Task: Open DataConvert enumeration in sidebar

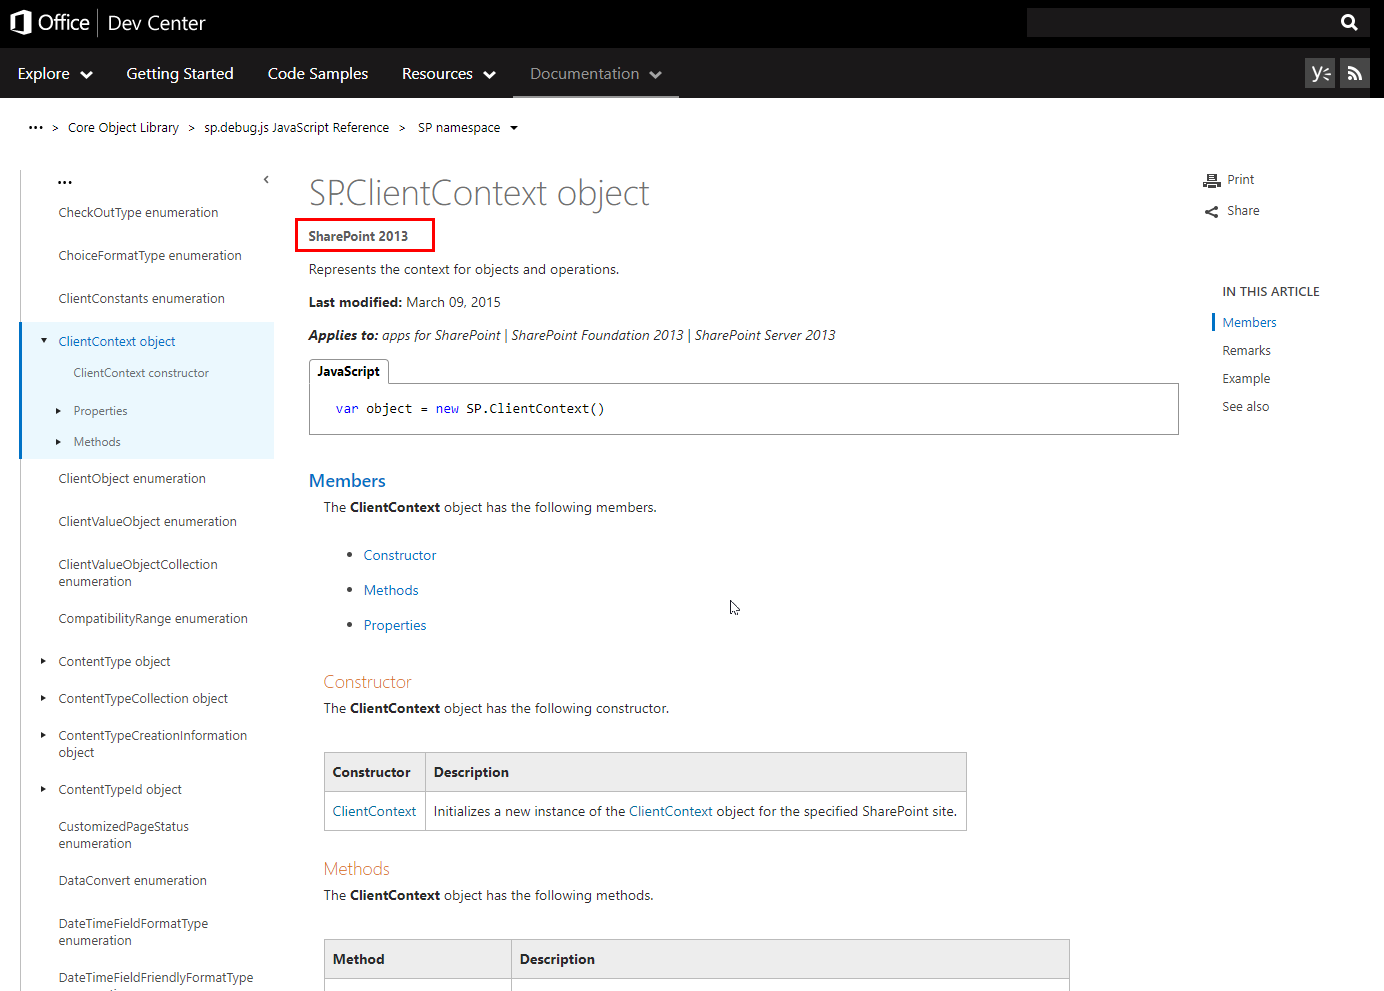Action: tap(132, 881)
